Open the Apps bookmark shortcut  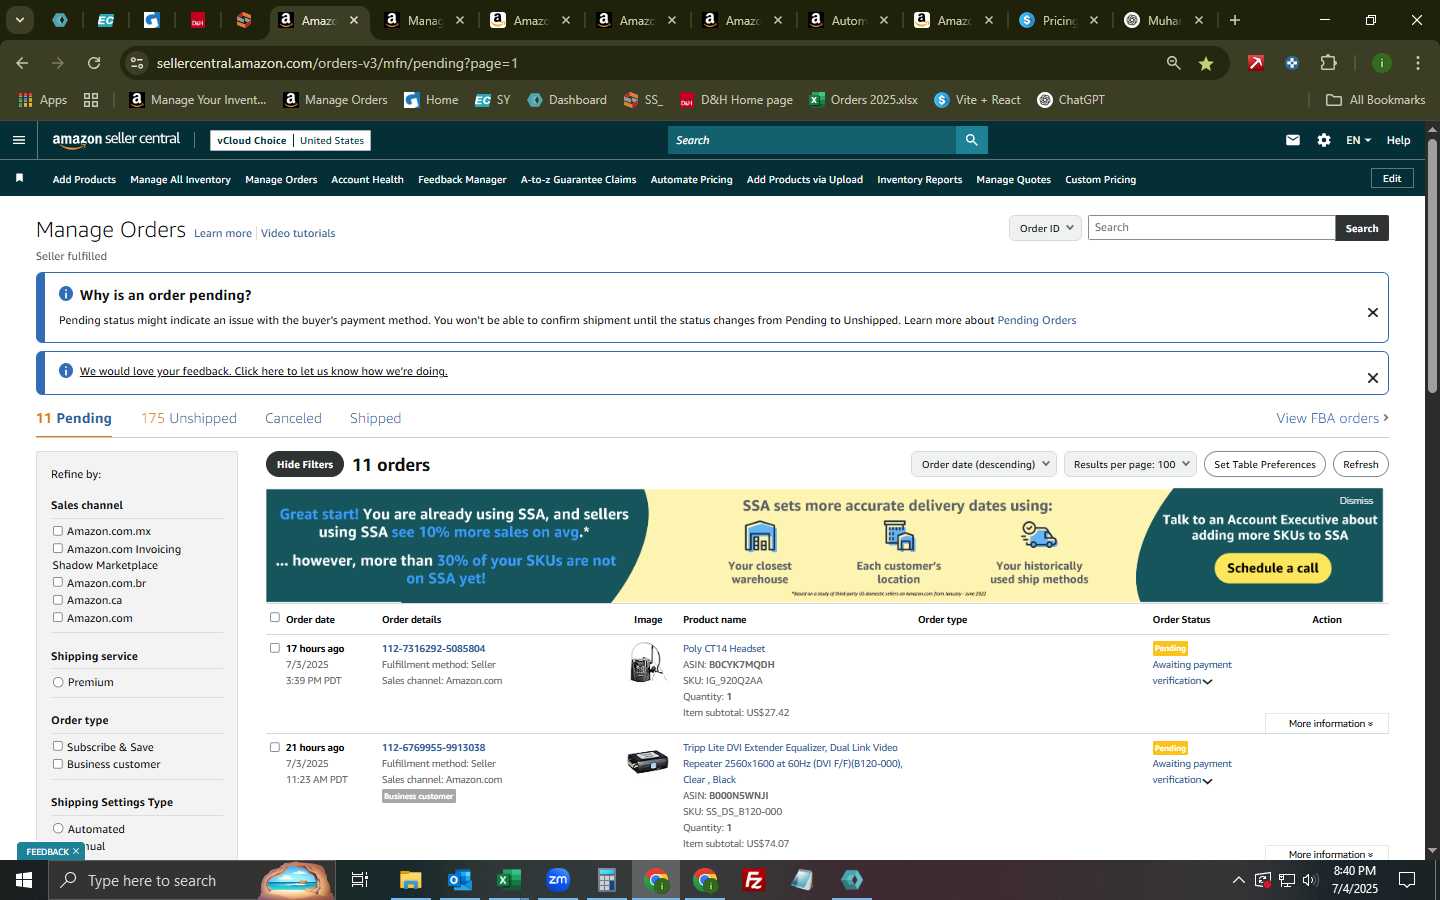(x=42, y=100)
